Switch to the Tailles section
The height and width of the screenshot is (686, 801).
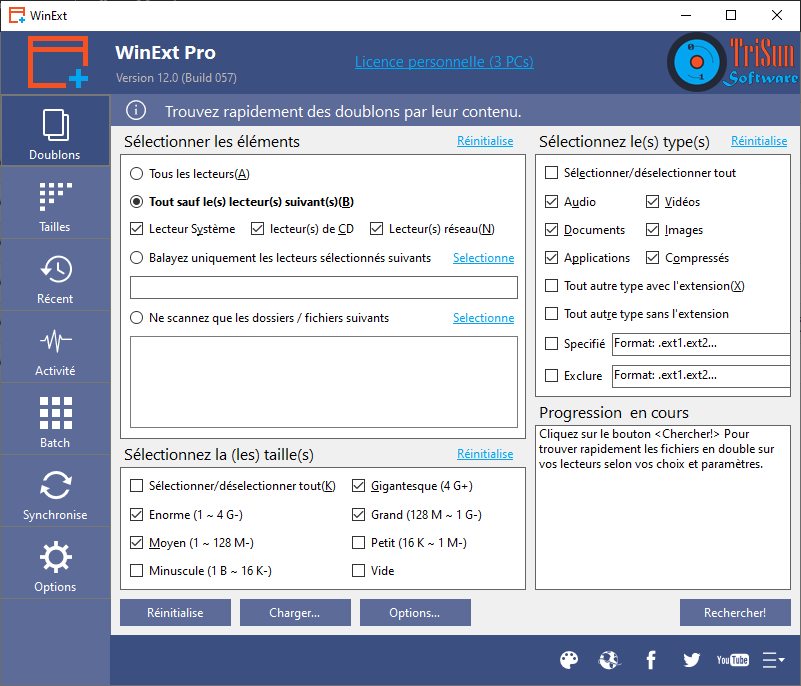click(x=55, y=203)
